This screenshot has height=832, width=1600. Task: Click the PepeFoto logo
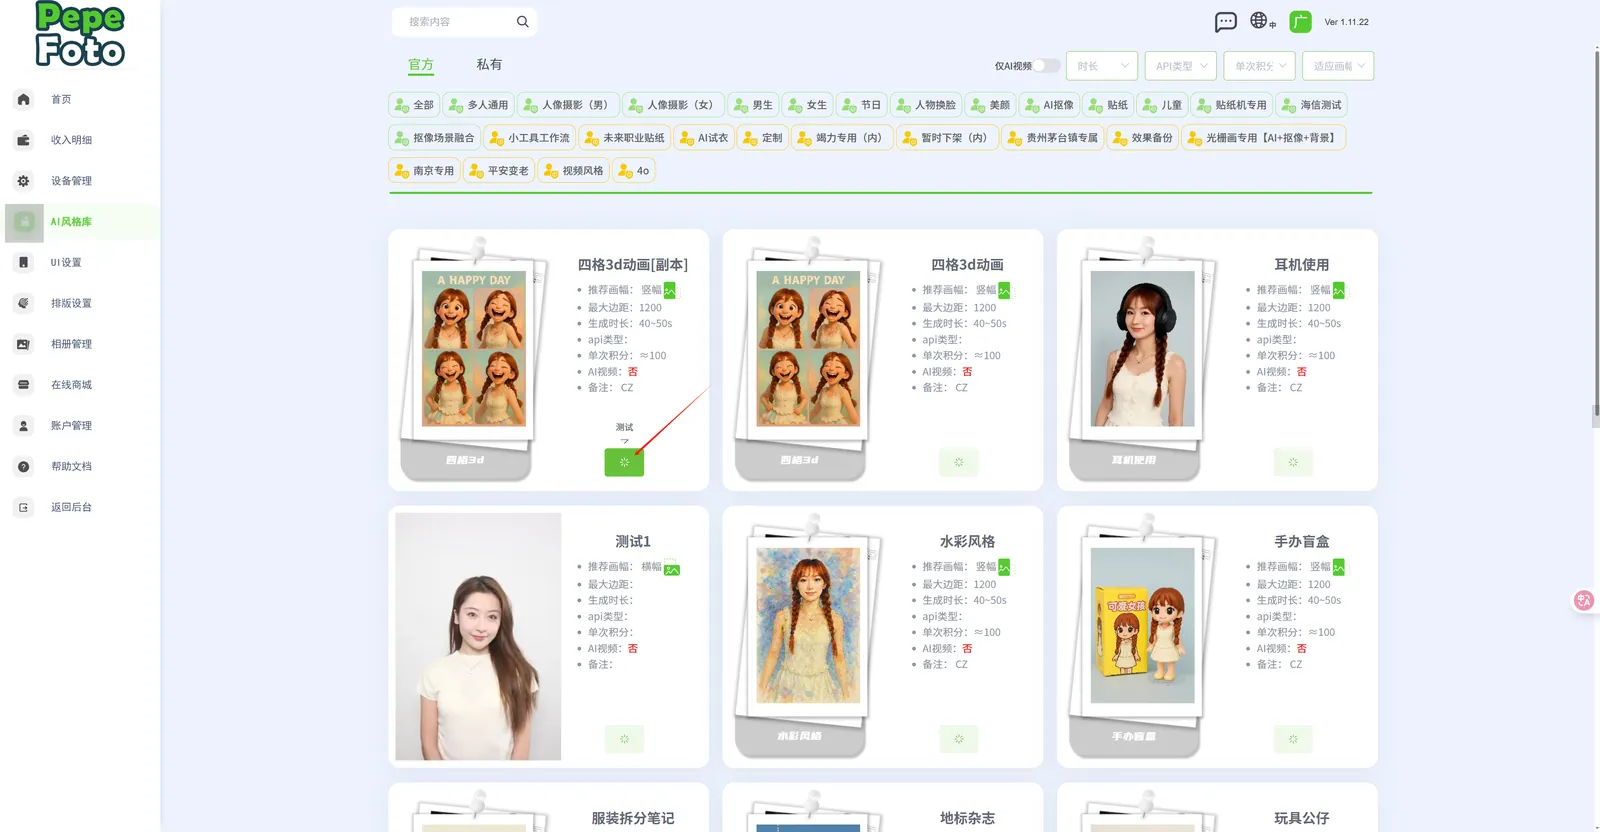(80, 34)
